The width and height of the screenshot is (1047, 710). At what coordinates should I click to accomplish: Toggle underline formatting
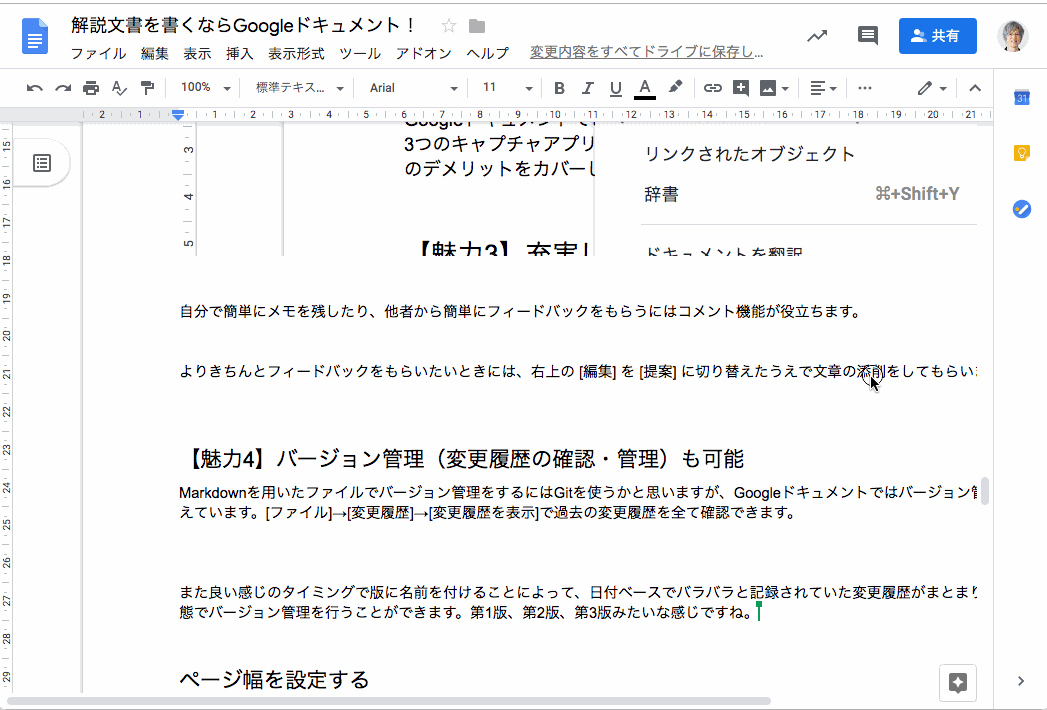616,88
